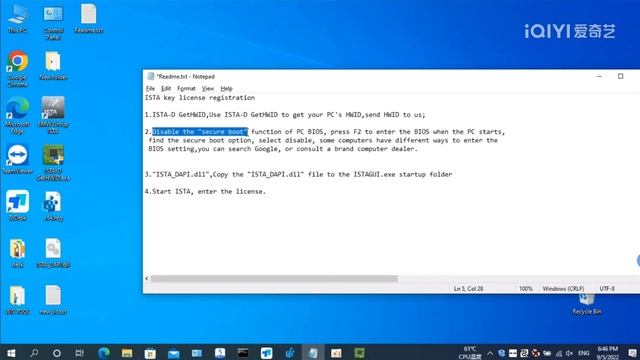Image resolution: width=640 pixels, height=360 pixels.
Task: Open the Mail app from taskbar
Action: point(173,353)
